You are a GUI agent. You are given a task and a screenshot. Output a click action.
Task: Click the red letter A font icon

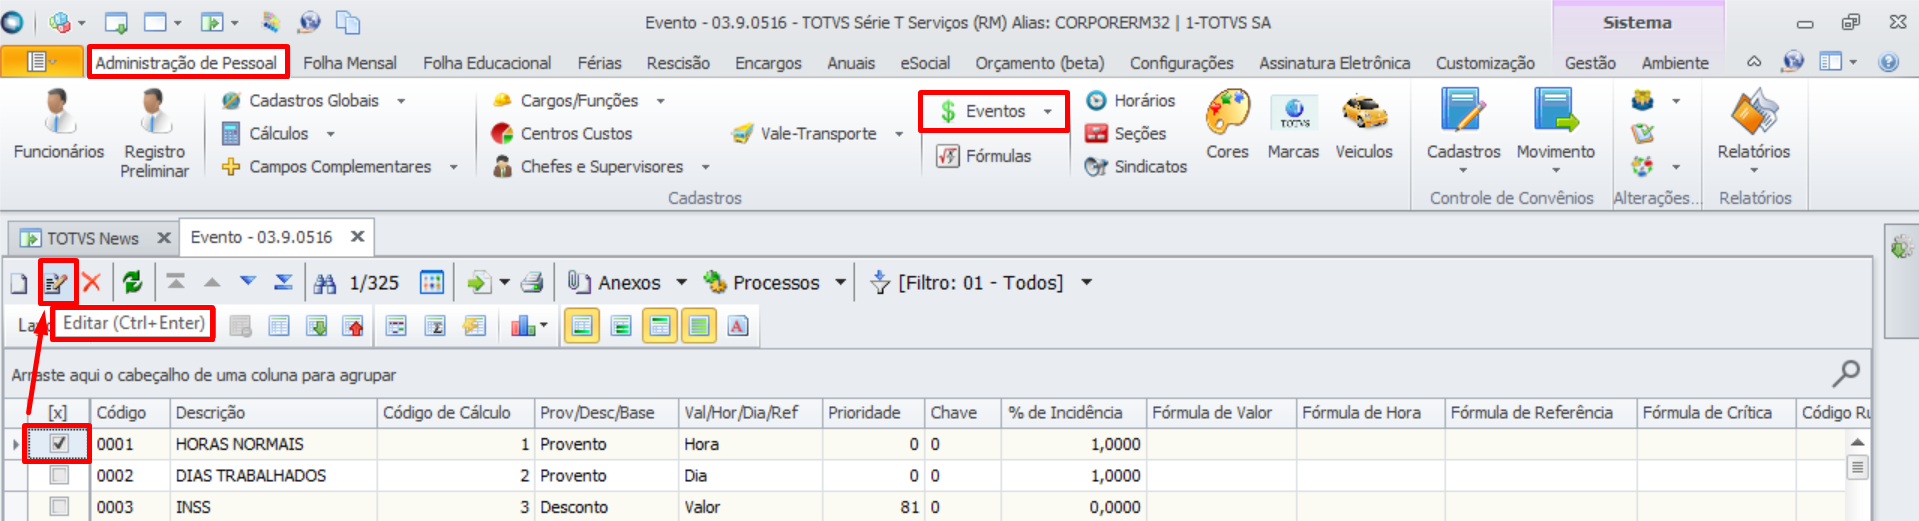738,326
